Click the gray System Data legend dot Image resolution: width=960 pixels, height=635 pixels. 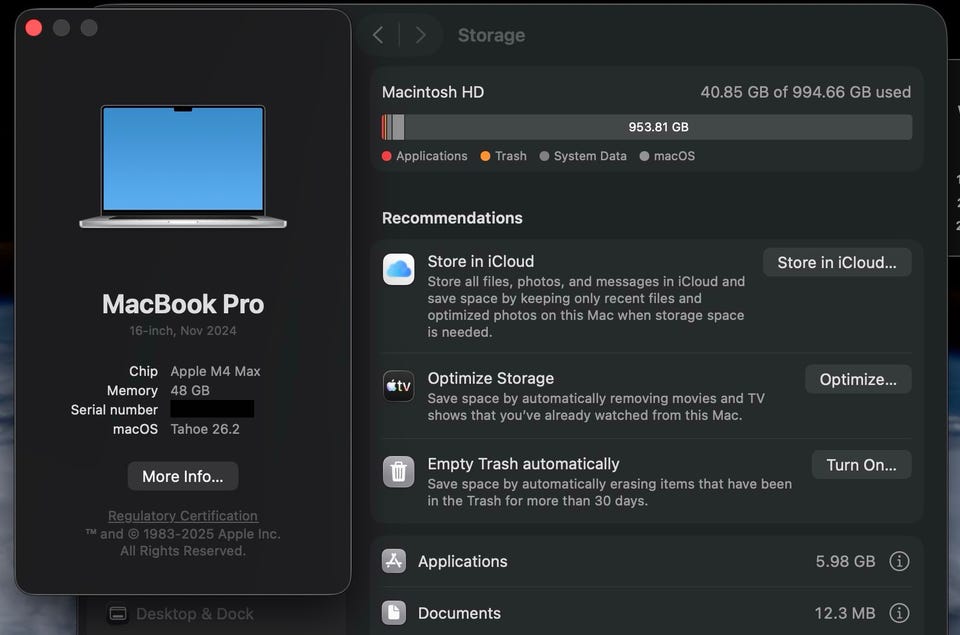[544, 156]
